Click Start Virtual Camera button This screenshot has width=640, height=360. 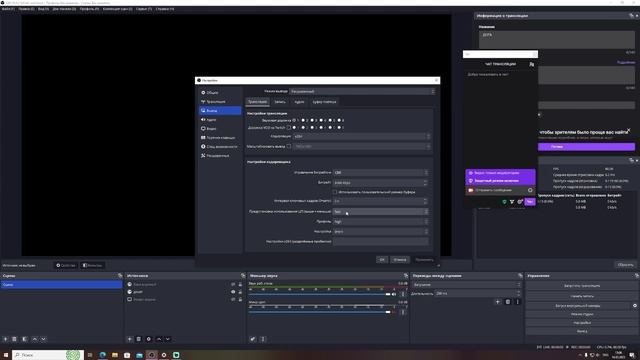578,305
